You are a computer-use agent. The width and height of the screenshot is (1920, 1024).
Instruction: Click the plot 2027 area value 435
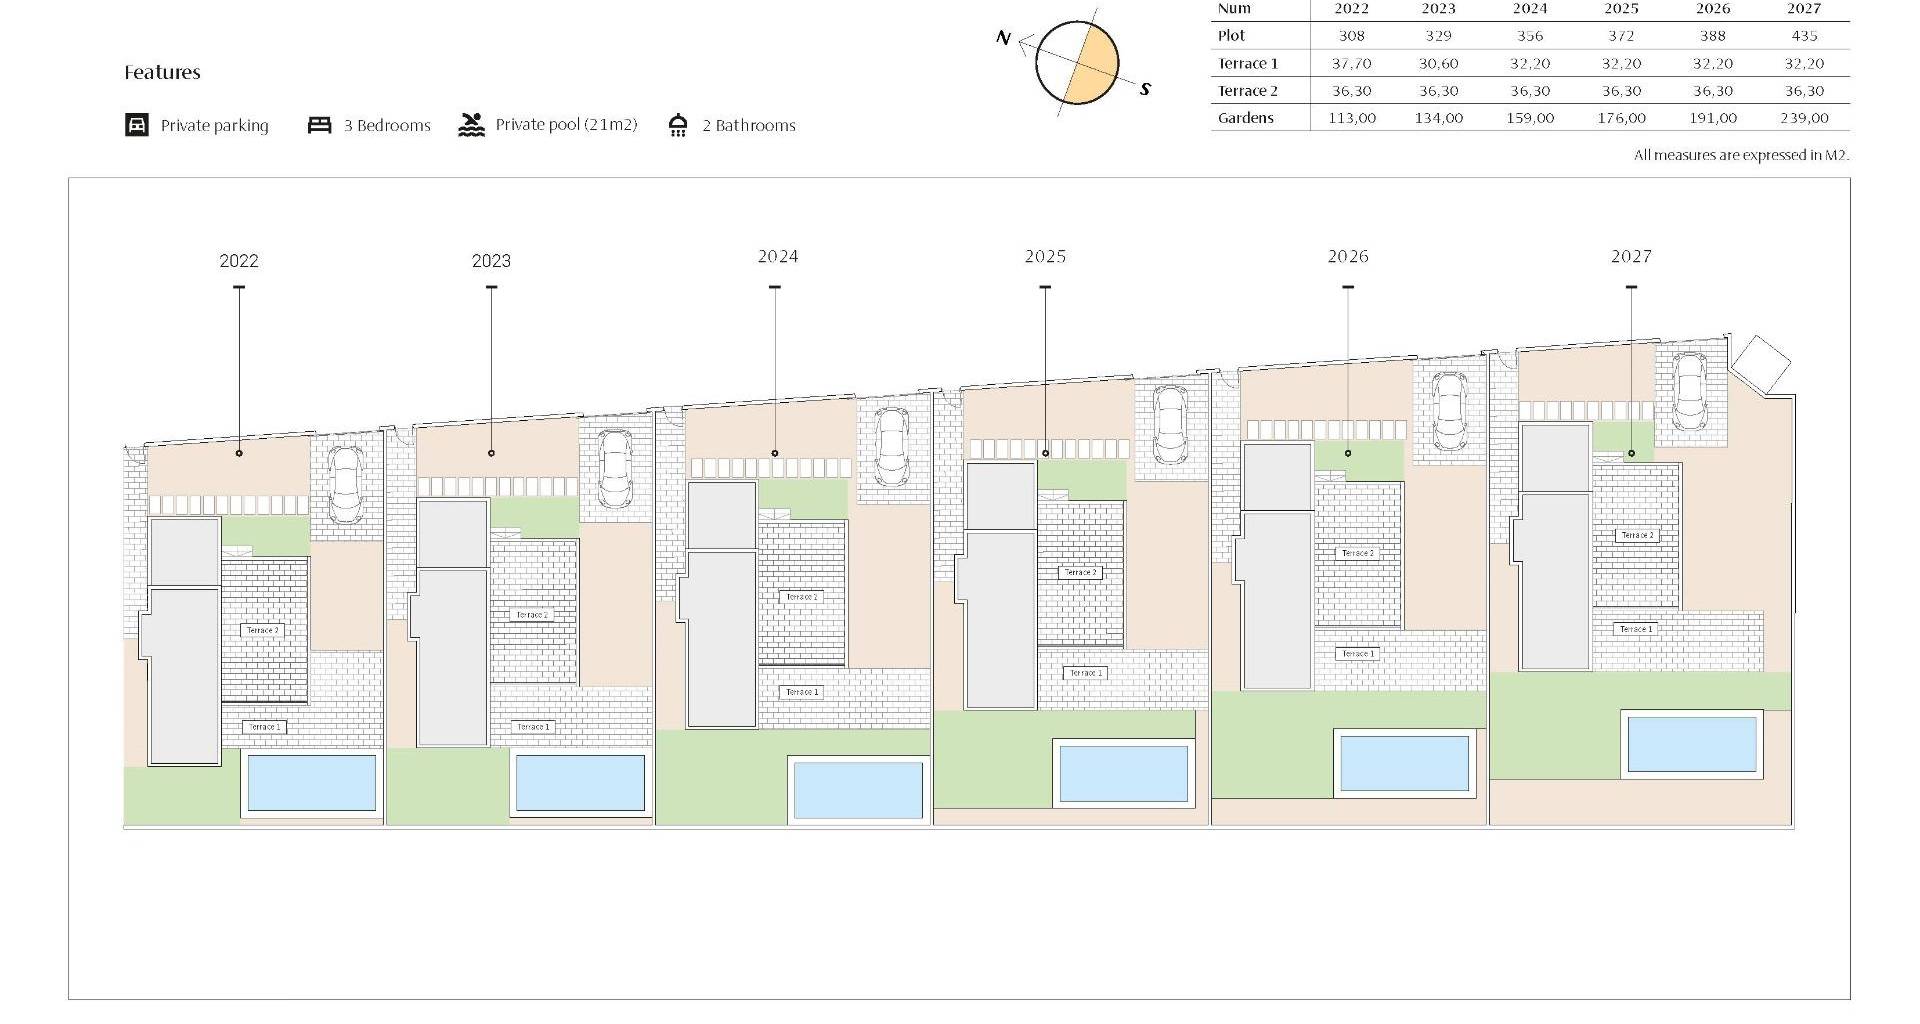coord(1804,36)
